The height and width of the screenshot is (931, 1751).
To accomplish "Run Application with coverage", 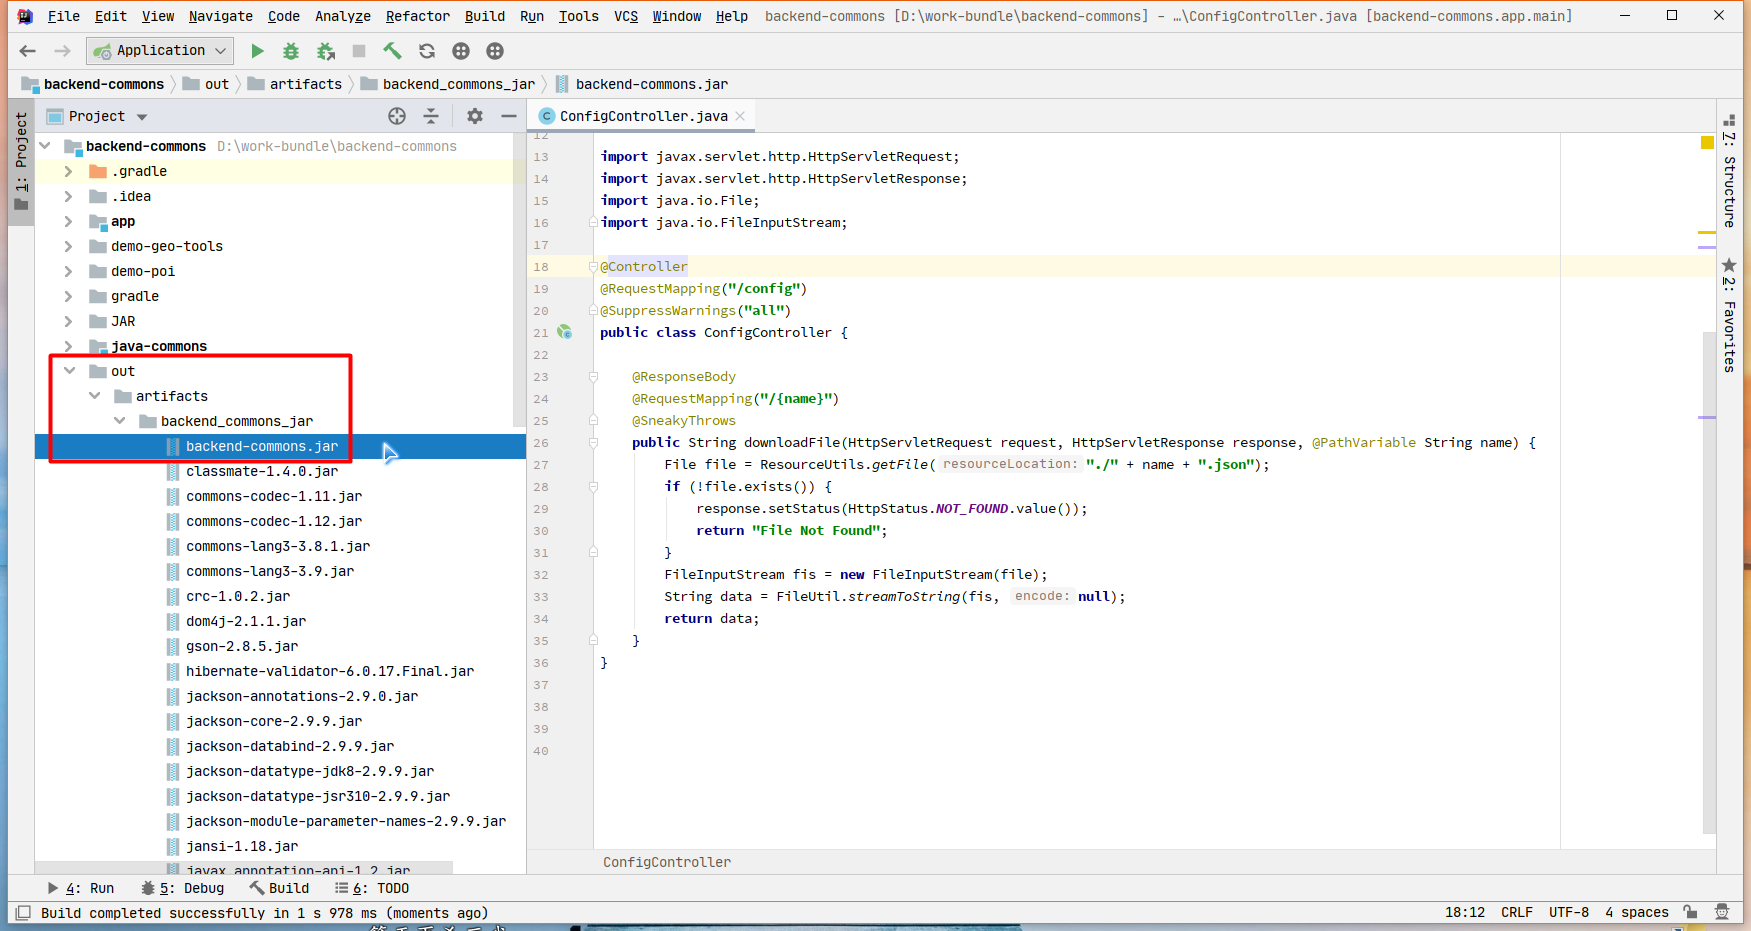I will tap(325, 51).
